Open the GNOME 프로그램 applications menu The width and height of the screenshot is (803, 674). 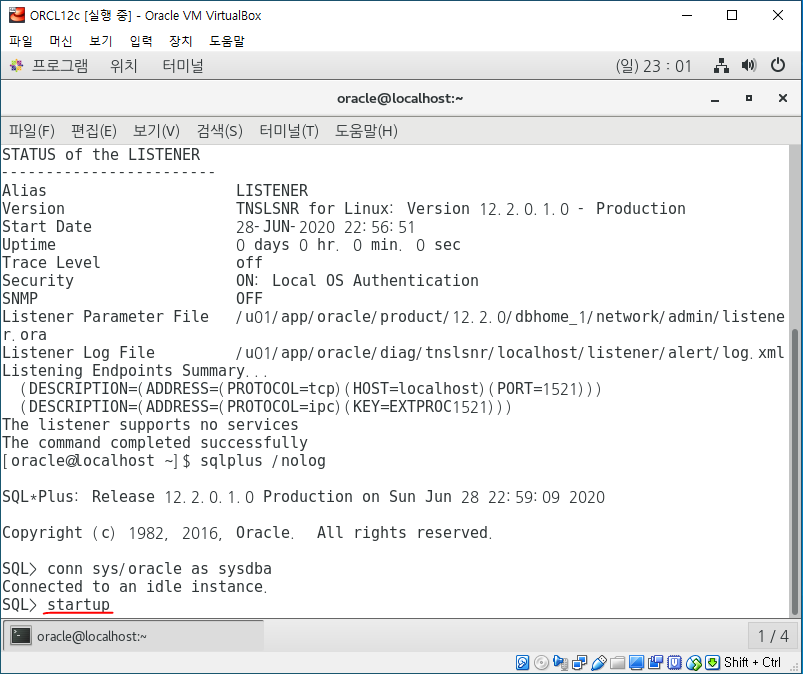coord(60,66)
